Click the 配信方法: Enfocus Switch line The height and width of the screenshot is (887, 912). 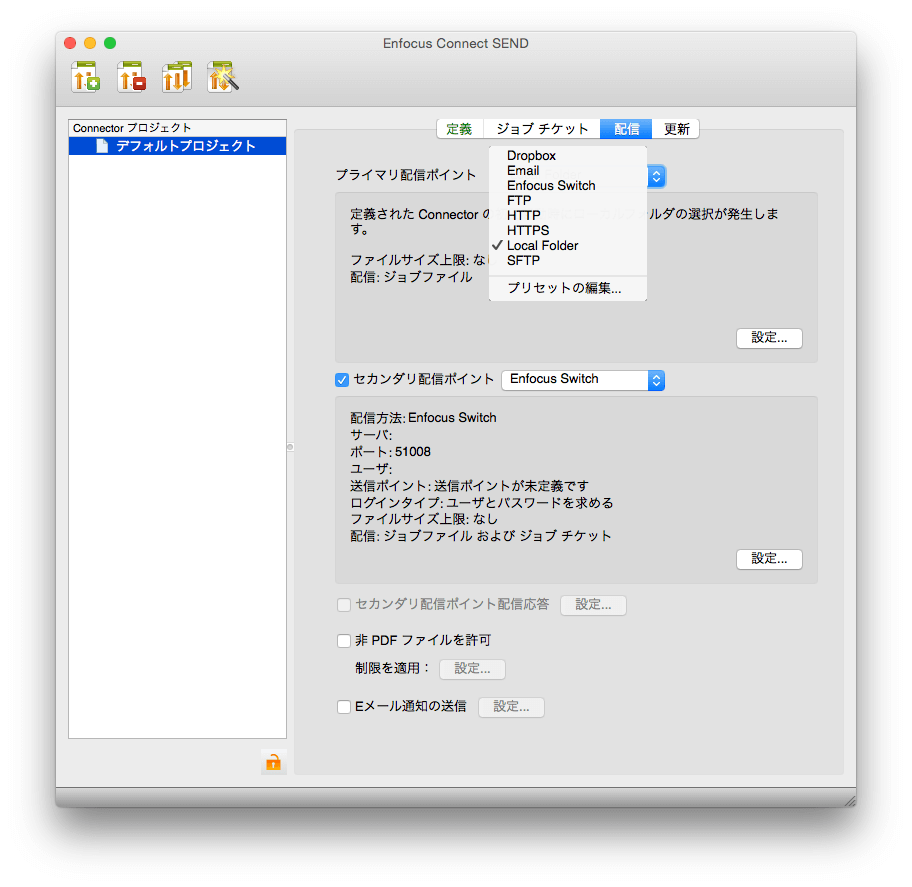pyautogui.click(x=423, y=418)
